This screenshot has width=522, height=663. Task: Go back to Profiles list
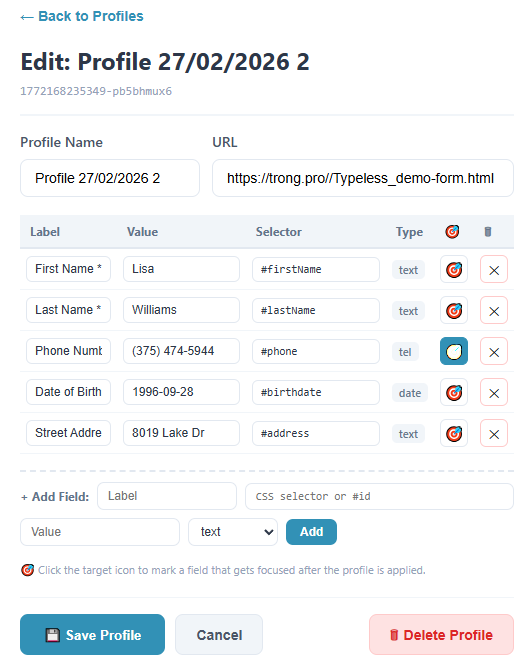[x=82, y=16]
